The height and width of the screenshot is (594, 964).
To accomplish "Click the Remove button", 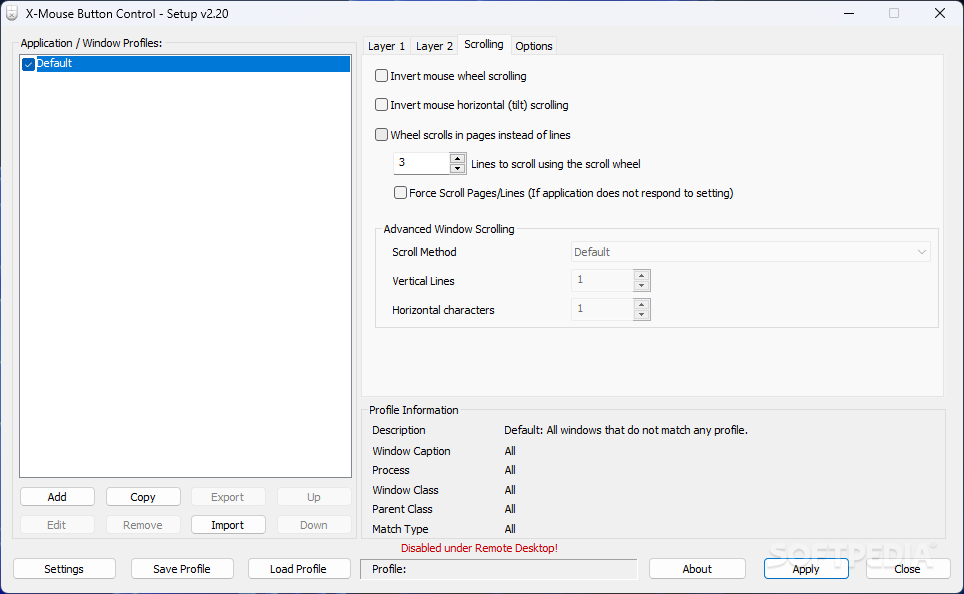I will point(143,525).
